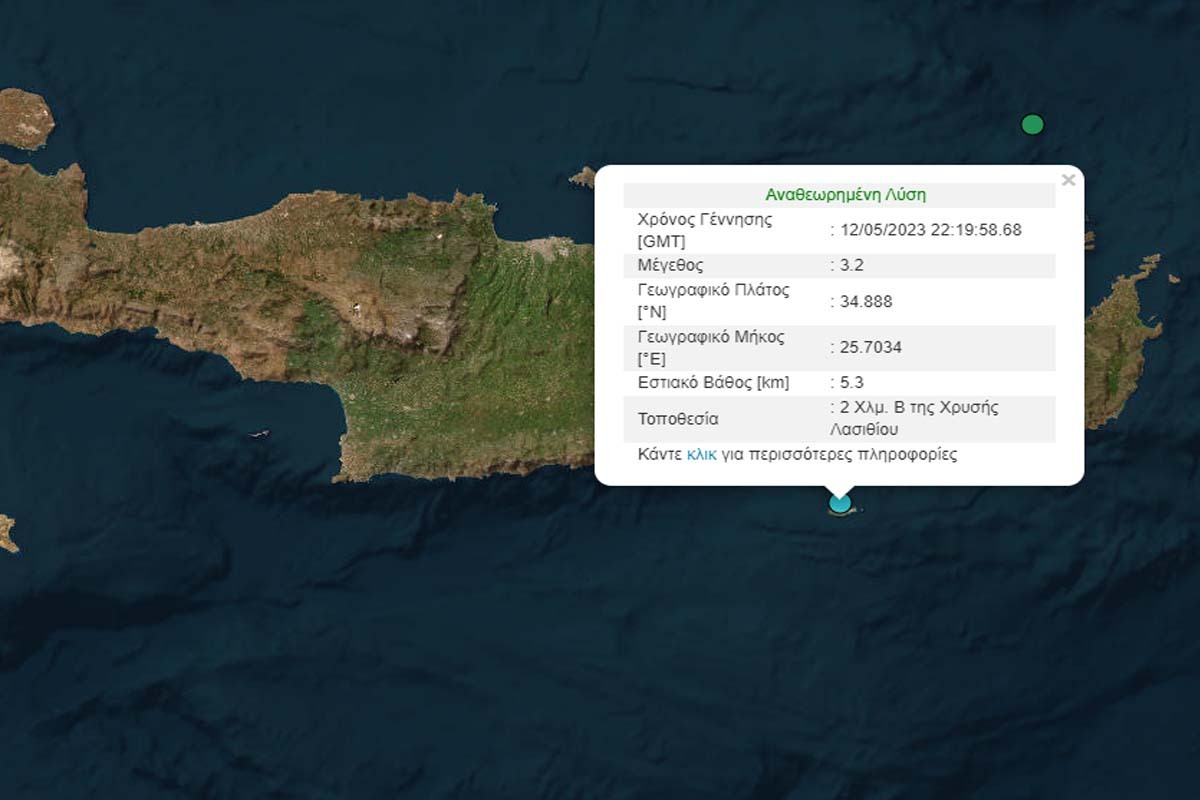Click the 'Γεωγραφικό Πλάτος [°N]' label
The image size is (1200, 800).
point(713,301)
